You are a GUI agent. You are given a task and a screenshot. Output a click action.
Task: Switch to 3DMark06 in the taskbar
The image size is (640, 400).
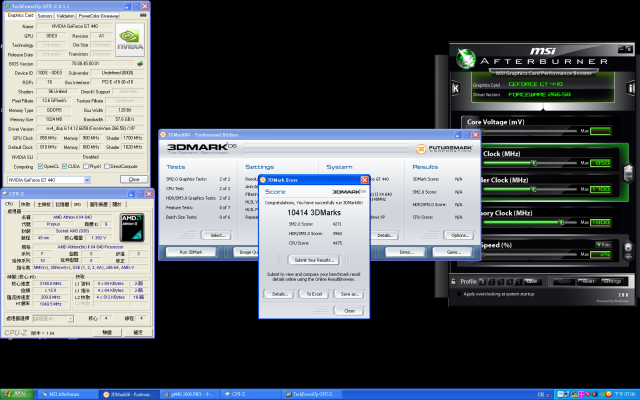pyautogui.click(x=129, y=394)
